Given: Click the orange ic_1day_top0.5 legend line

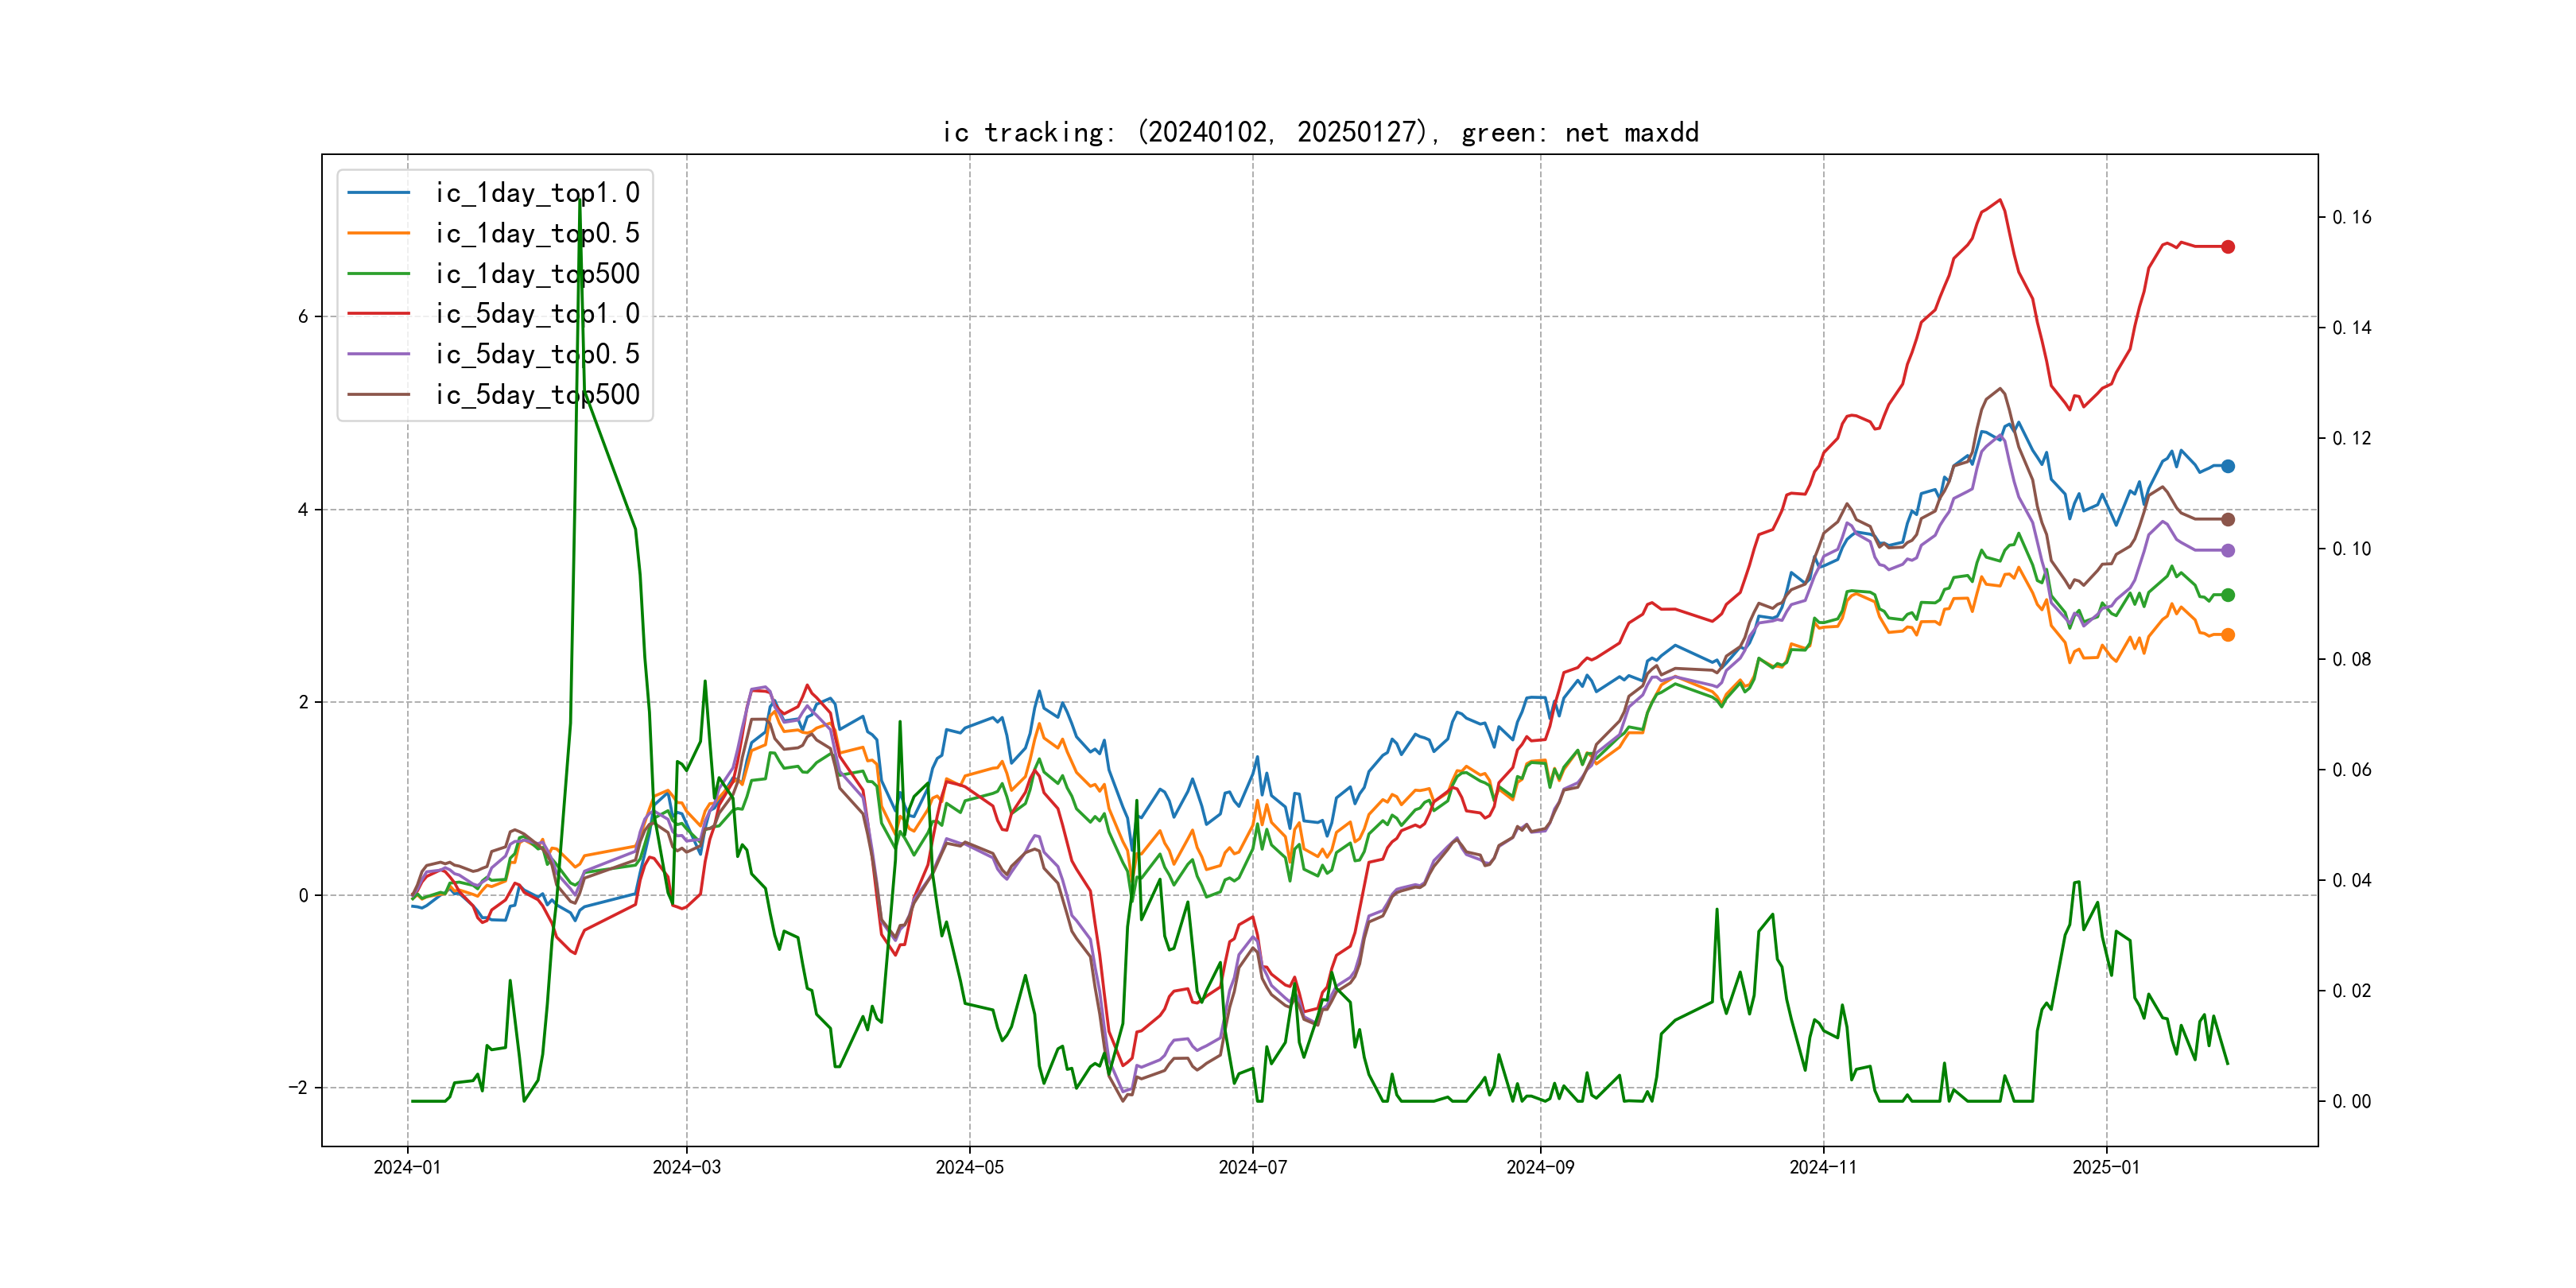Looking at the screenshot, I should 378,233.
